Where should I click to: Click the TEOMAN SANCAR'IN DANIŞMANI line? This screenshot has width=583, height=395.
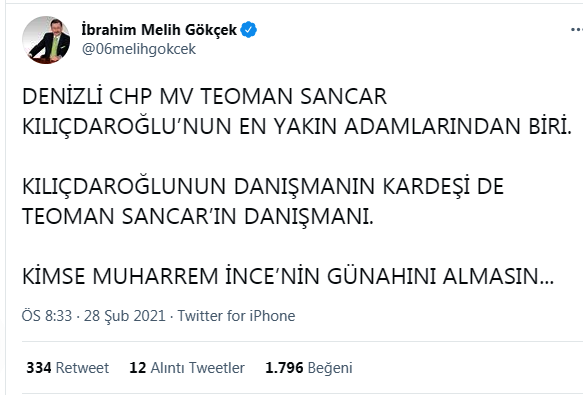pos(198,216)
